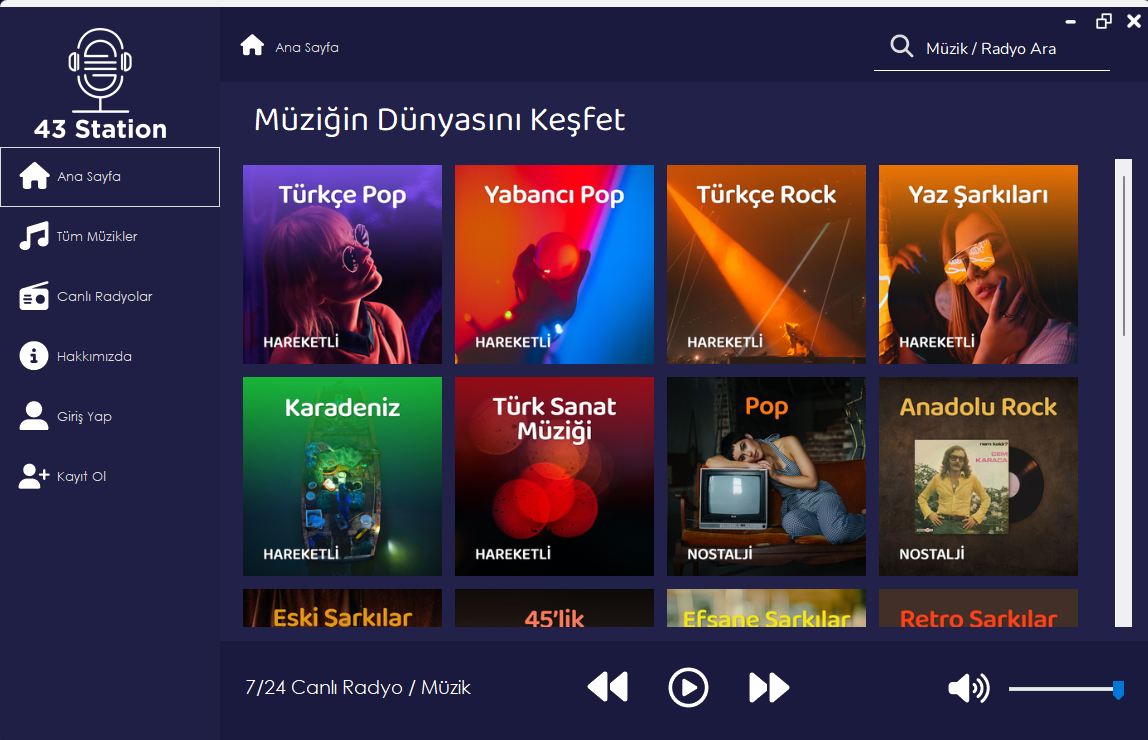Open the Canlı Radyolar menu item
The width and height of the screenshot is (1148, 740).
click(110, 296)
